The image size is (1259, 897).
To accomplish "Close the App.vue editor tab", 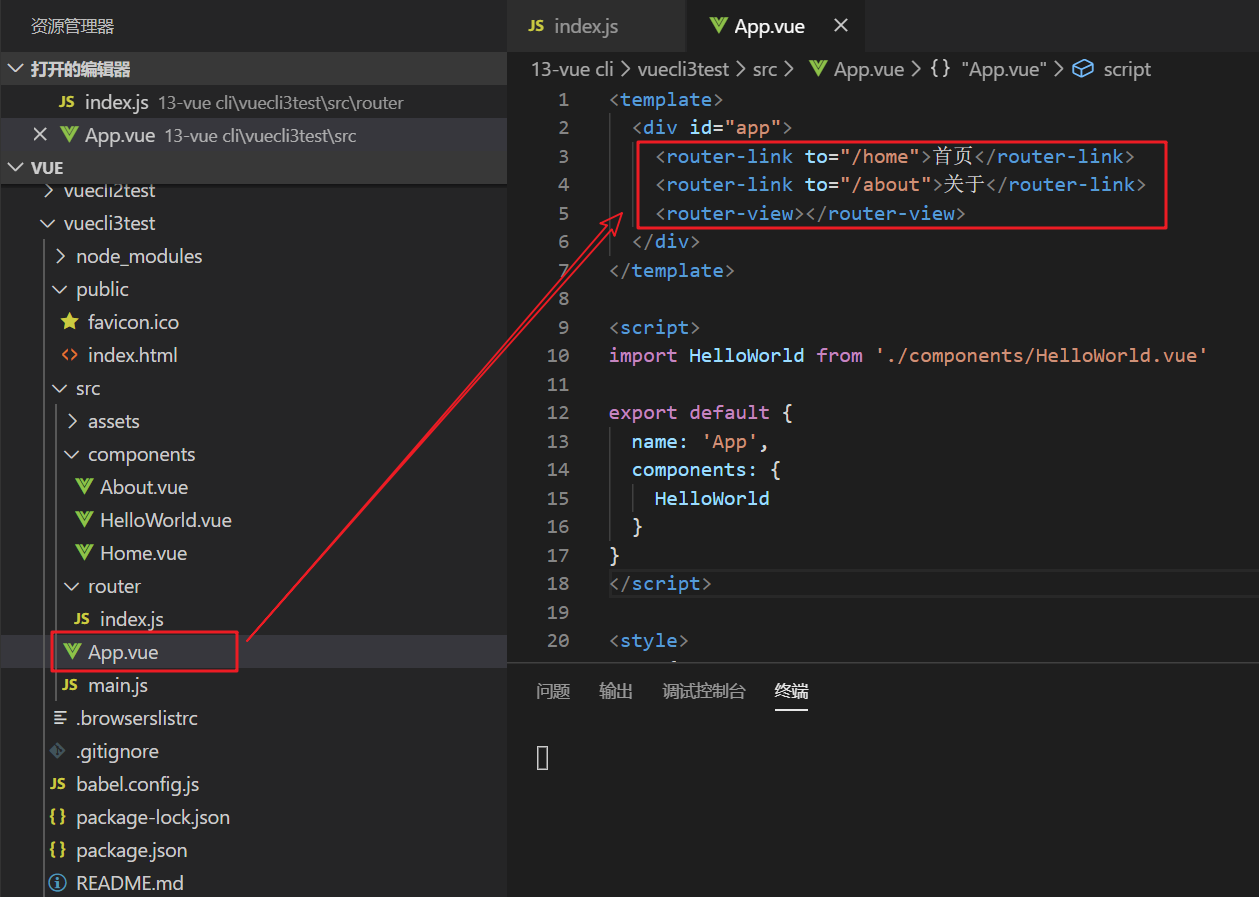I will click(841, 26).
